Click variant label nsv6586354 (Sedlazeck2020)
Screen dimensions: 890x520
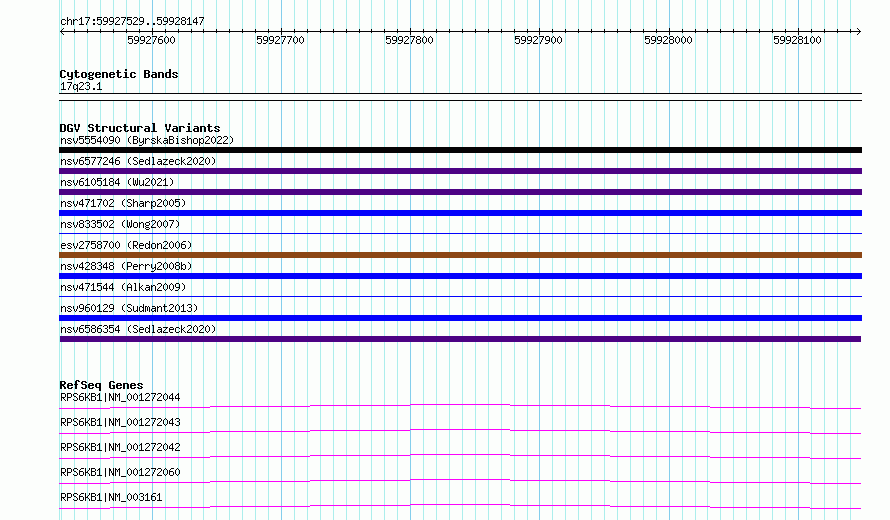[x=138, y=329]
